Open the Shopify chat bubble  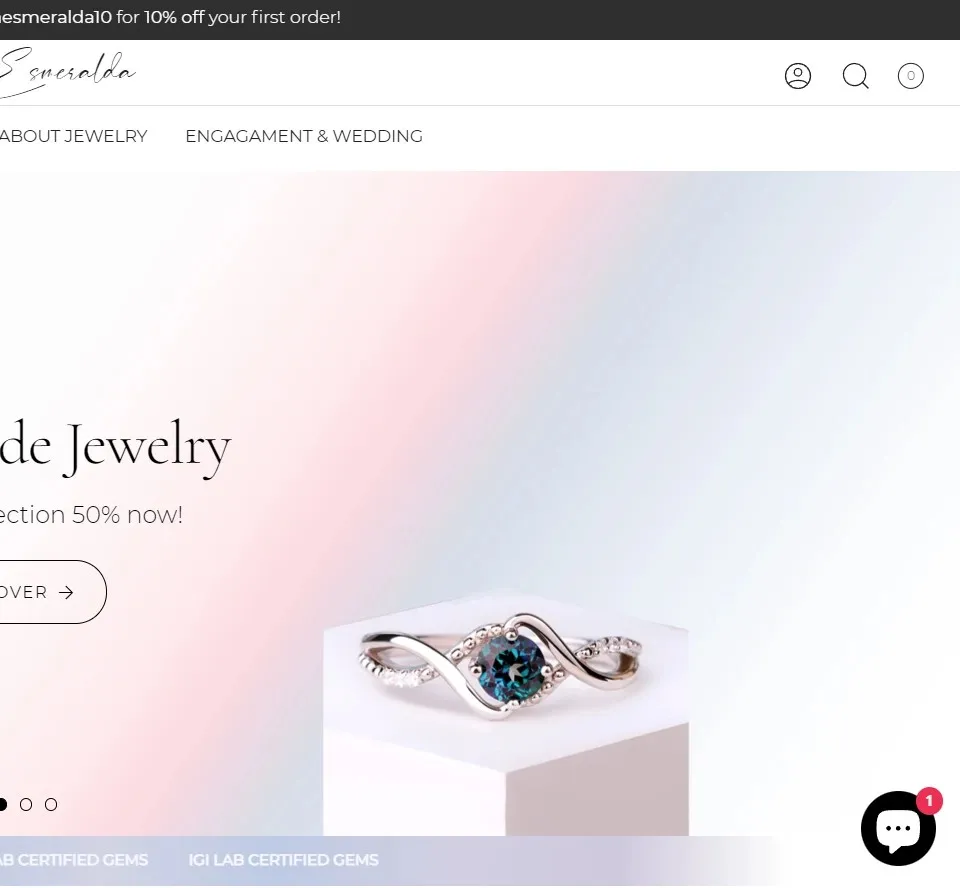click(x=898, y=828)
